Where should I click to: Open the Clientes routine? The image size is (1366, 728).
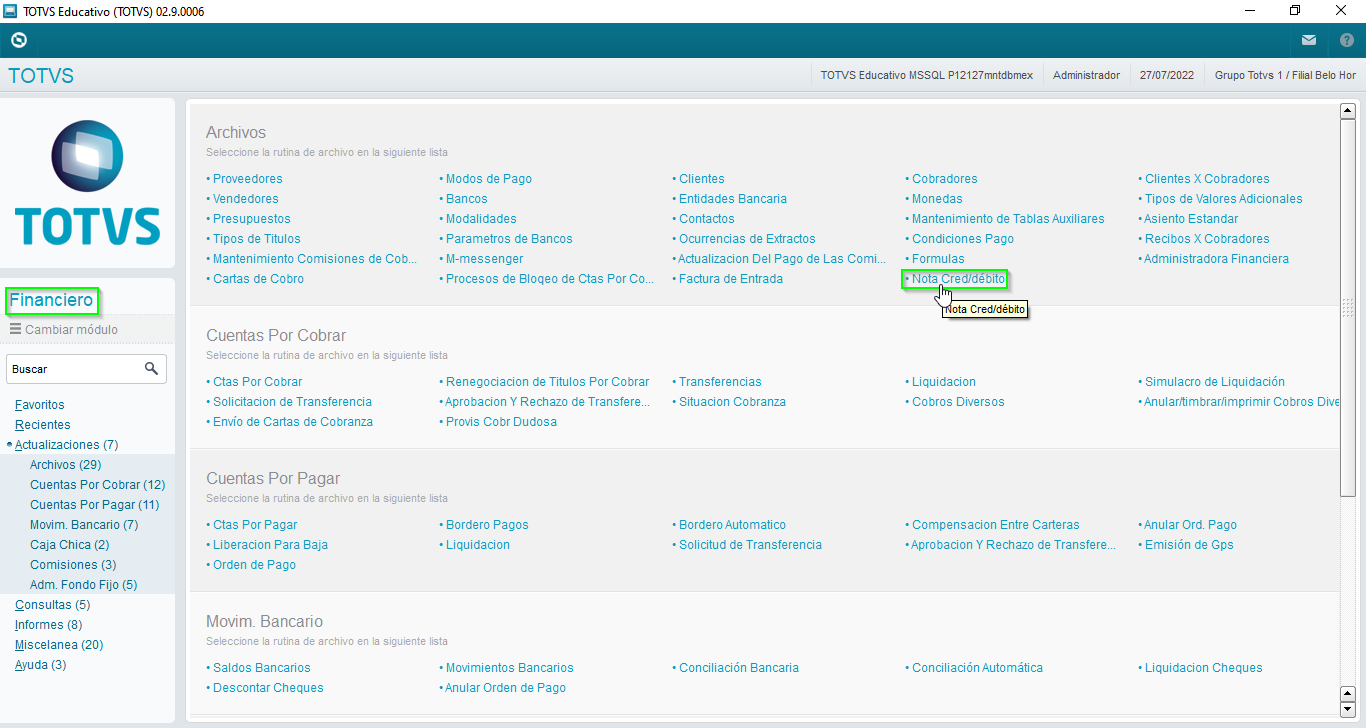pyautogui.click(x=702, y=179)
